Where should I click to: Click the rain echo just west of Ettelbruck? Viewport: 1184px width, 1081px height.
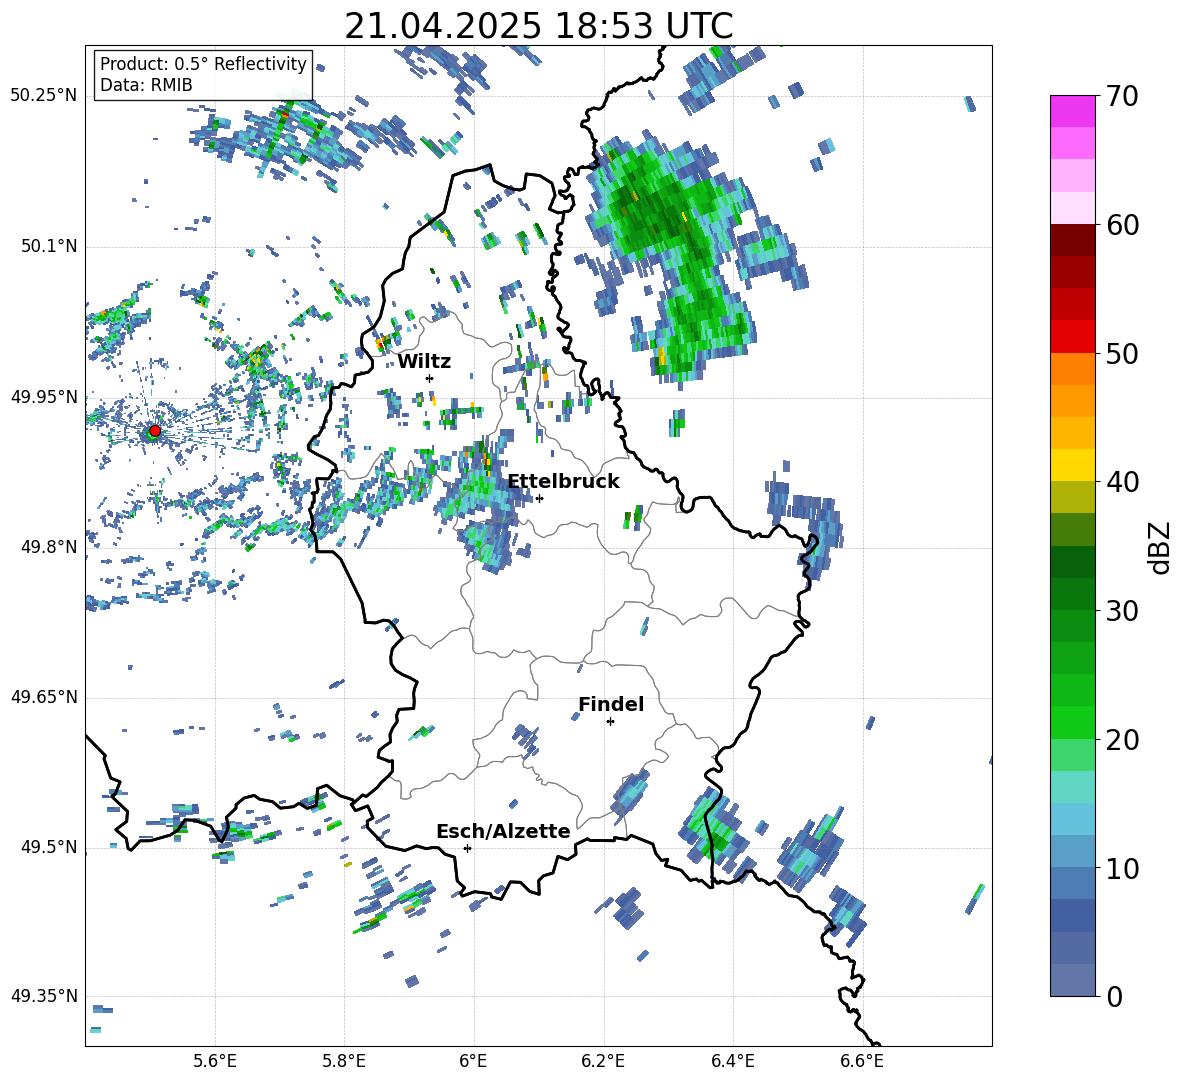tap(482, 506)
